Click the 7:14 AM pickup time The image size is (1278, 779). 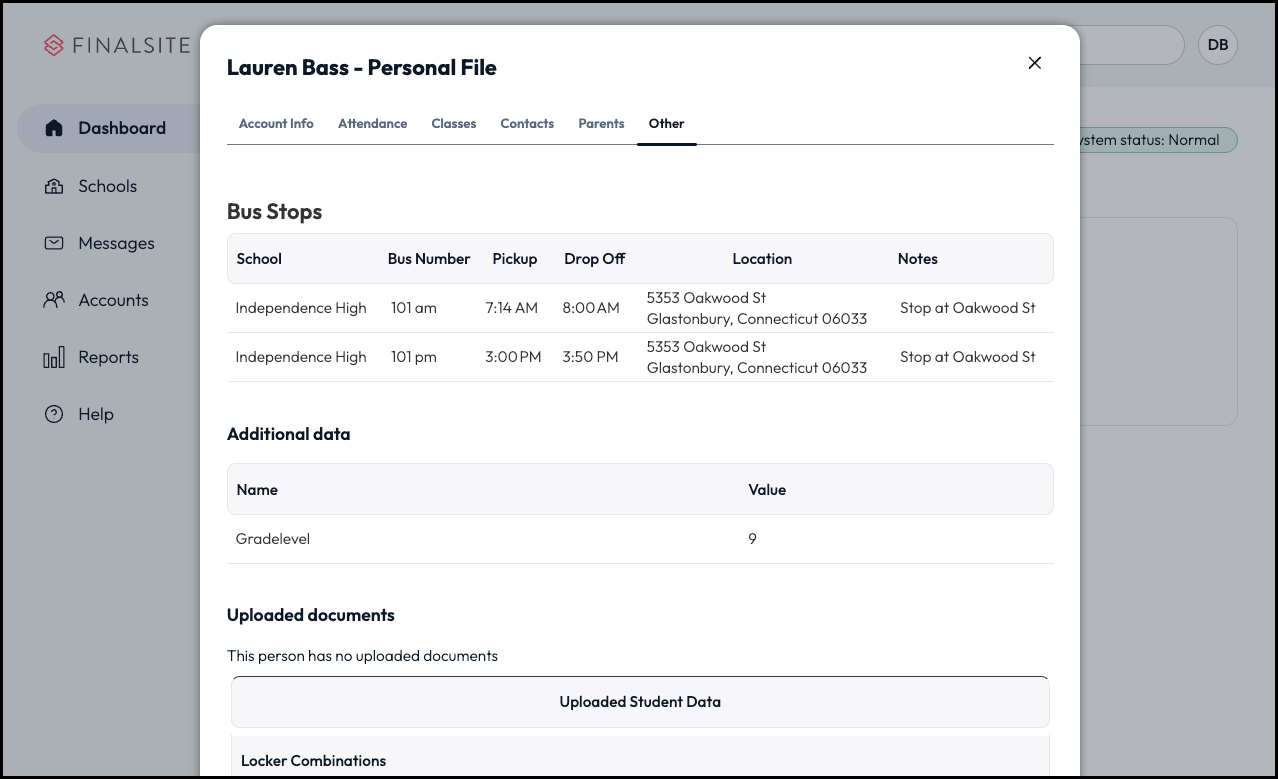pos(512,308)
